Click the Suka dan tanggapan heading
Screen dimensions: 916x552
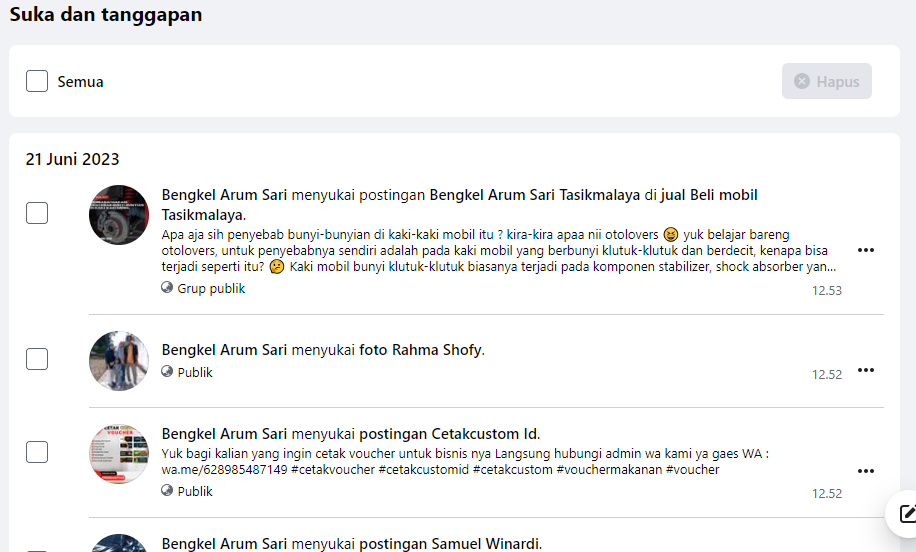click(x=106, y=15)
